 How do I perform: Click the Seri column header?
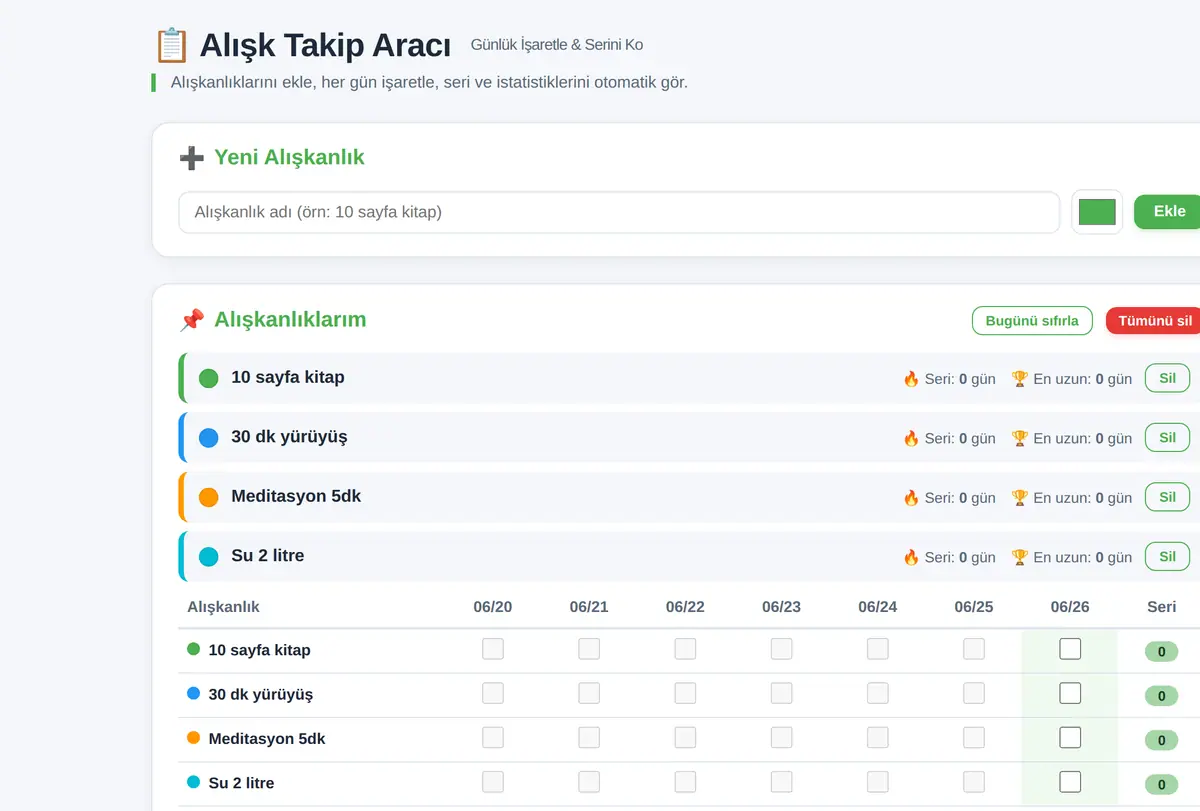pyautogui.click(x=1162, y=607)
